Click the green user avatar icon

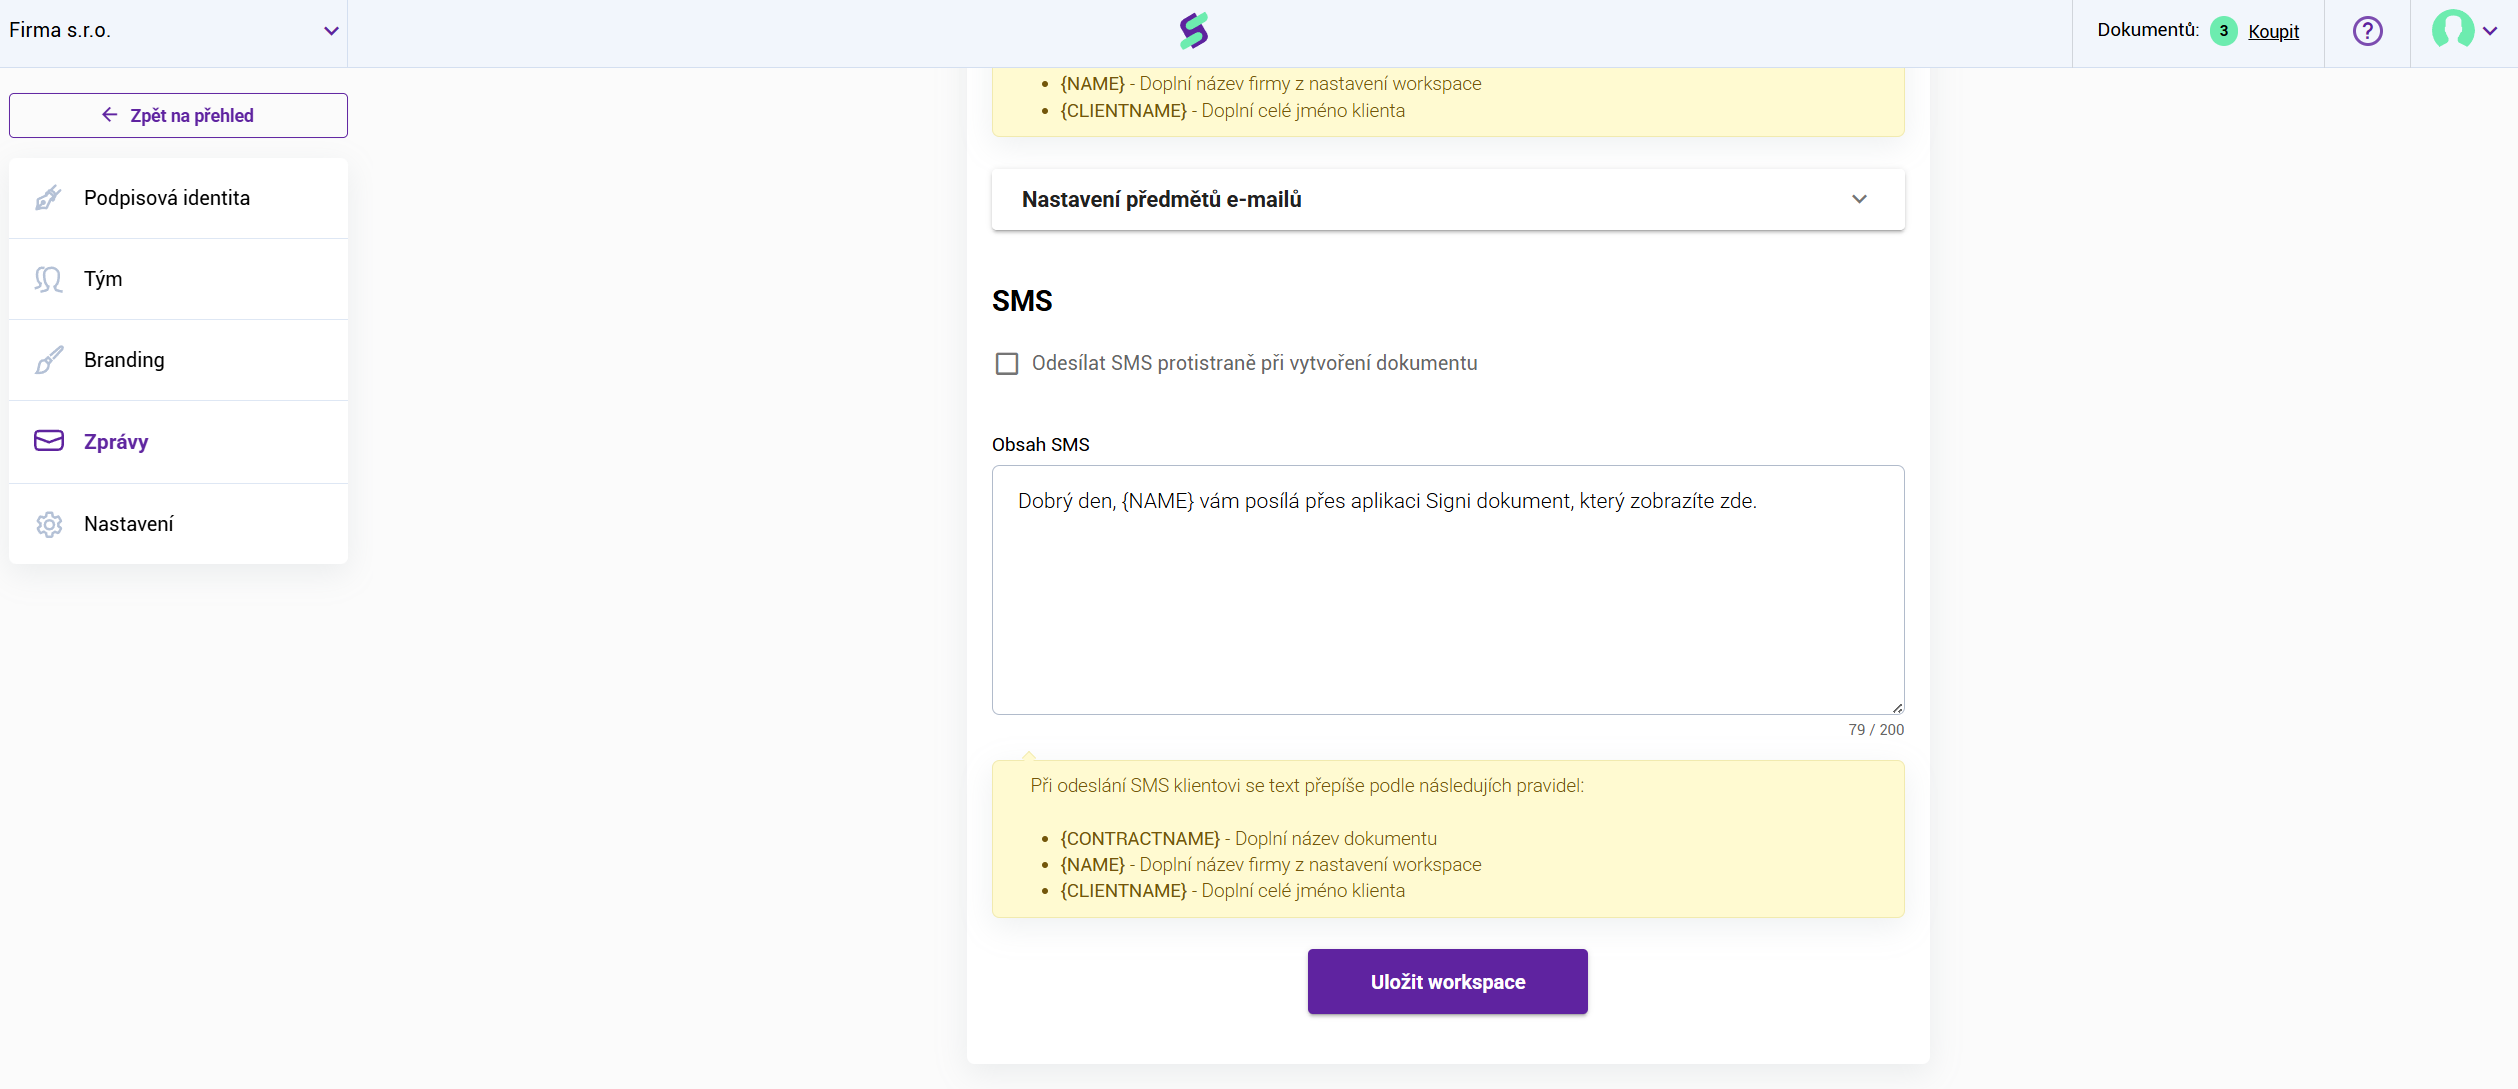pyautogui.click(x=2452, y=30)
